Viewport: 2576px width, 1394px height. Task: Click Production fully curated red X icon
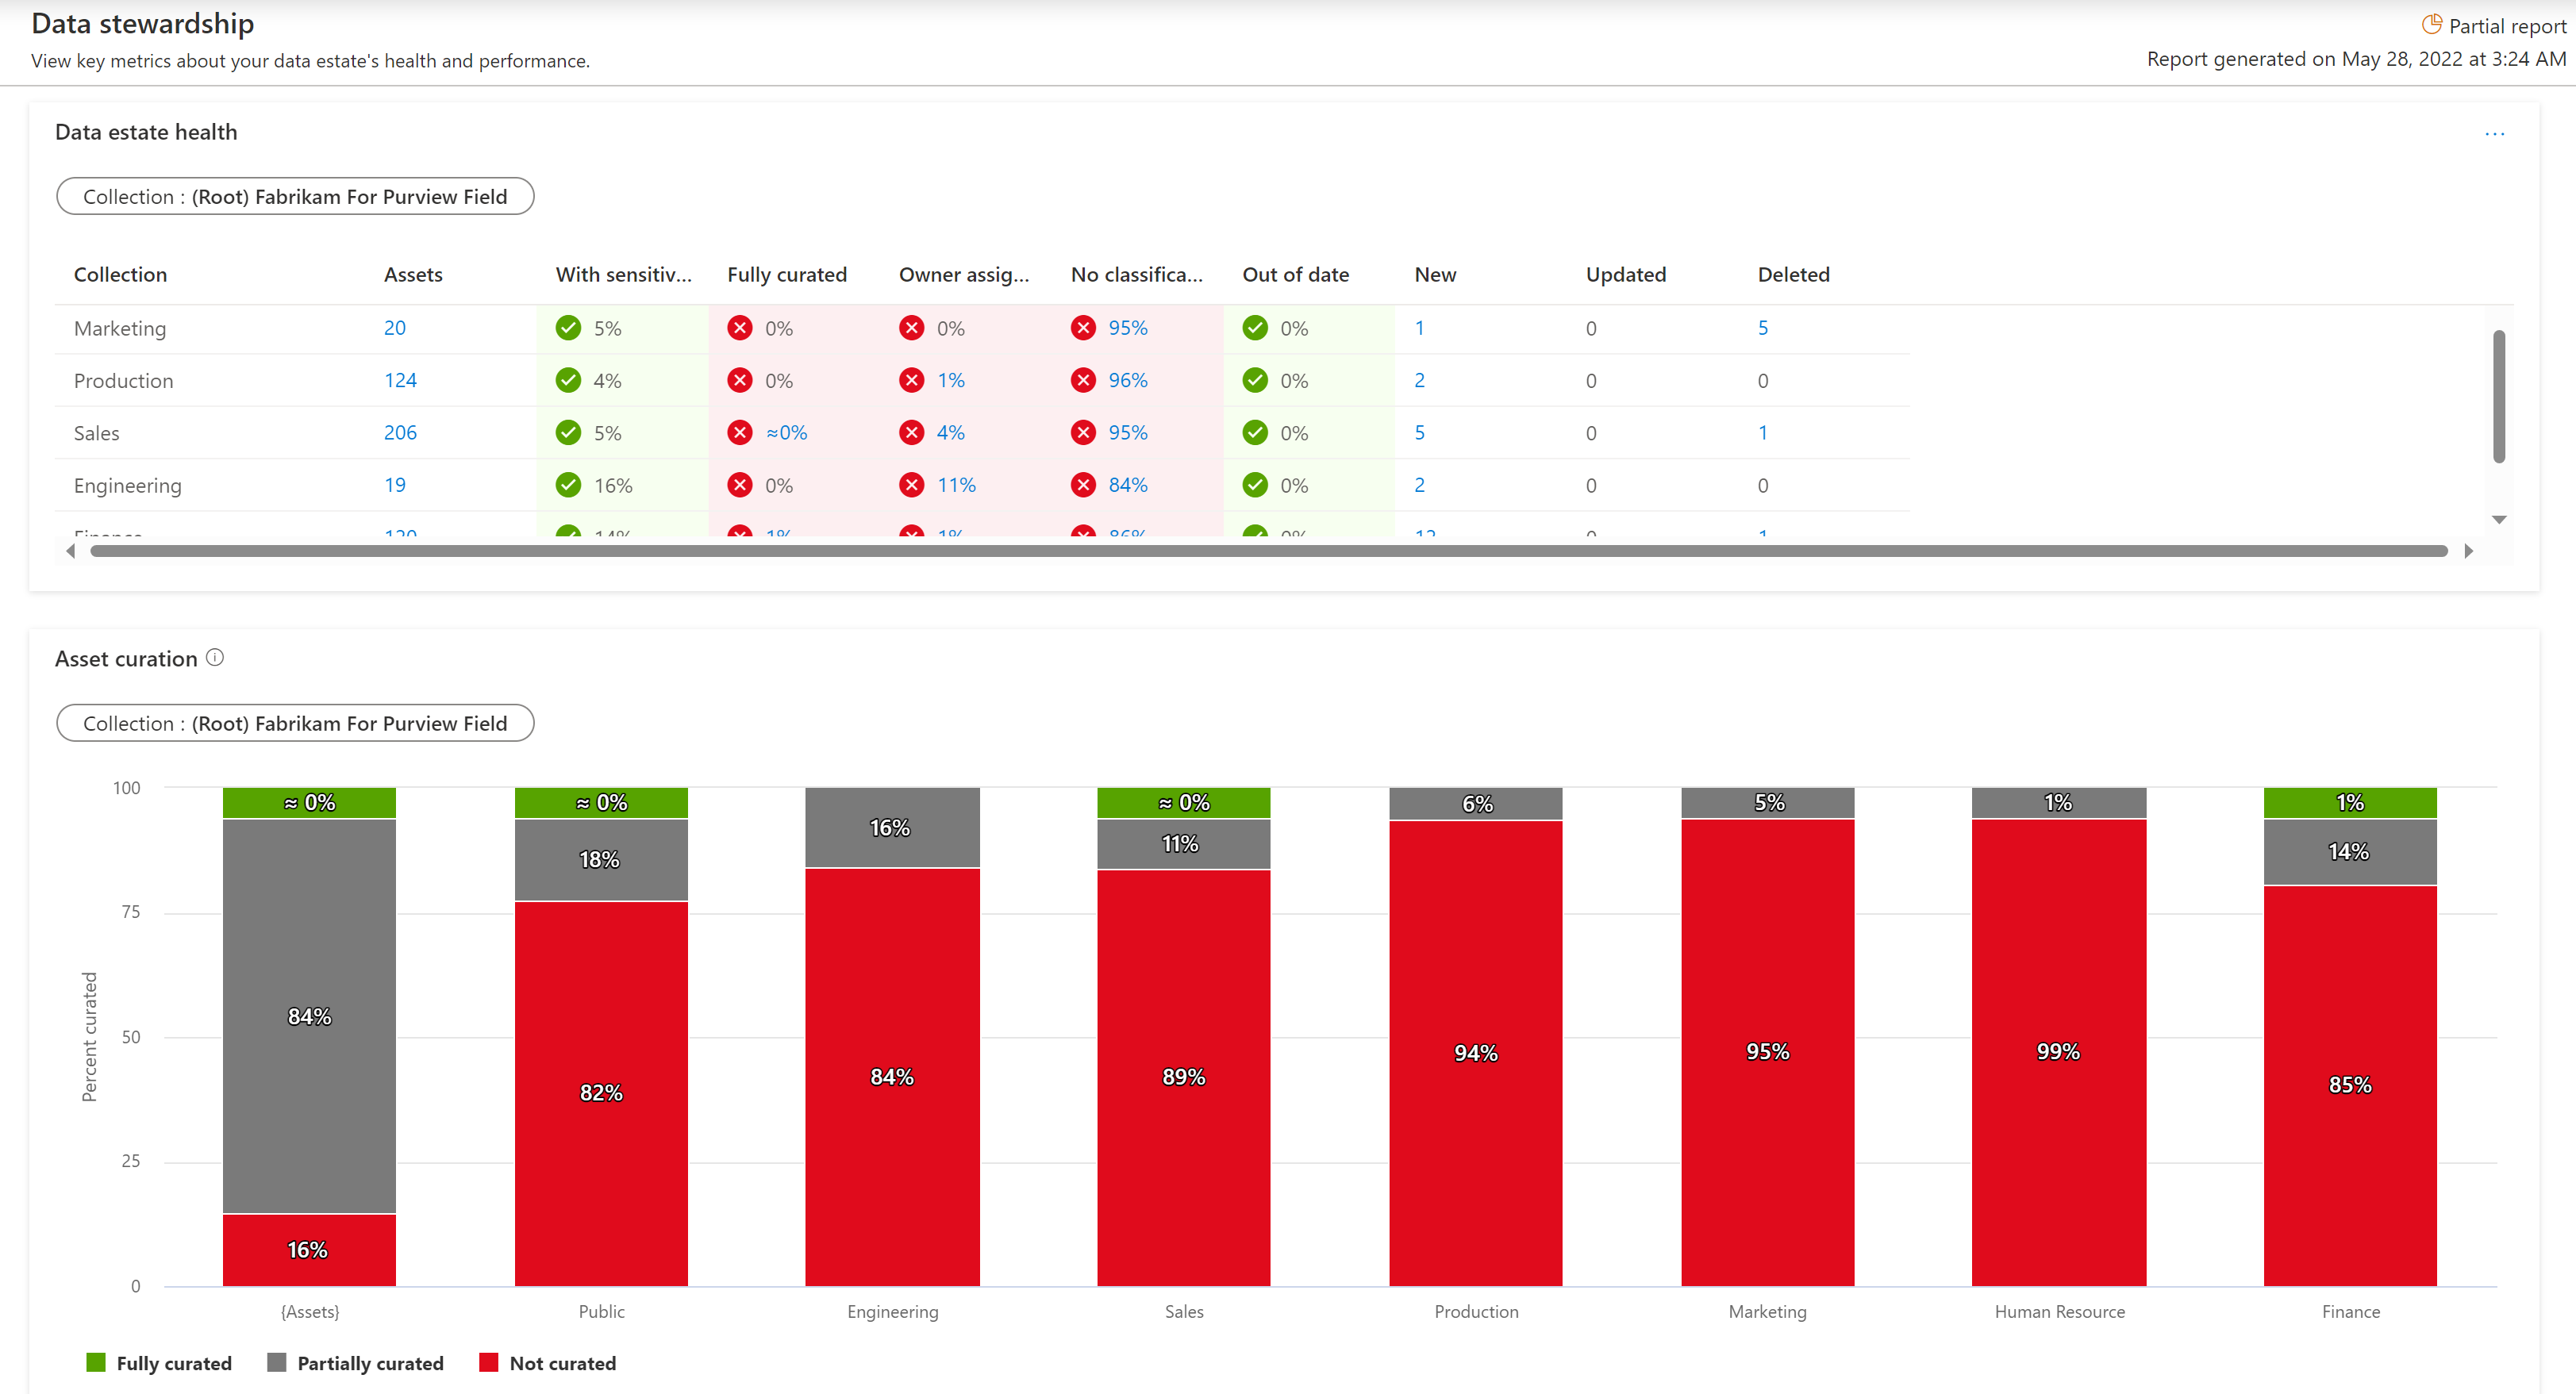740,380
